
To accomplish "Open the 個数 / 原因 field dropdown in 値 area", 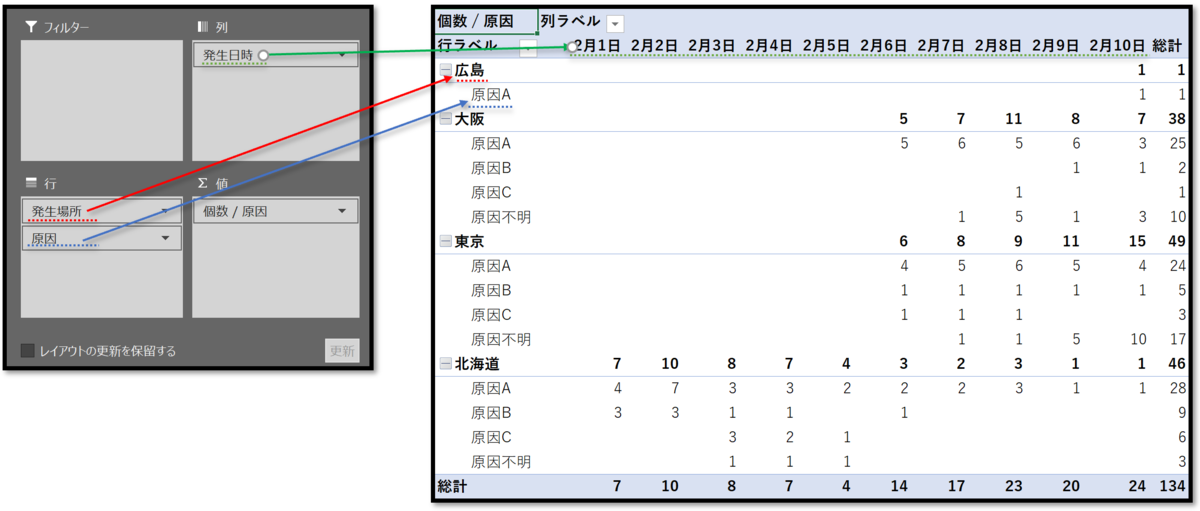I will [343, 211].
